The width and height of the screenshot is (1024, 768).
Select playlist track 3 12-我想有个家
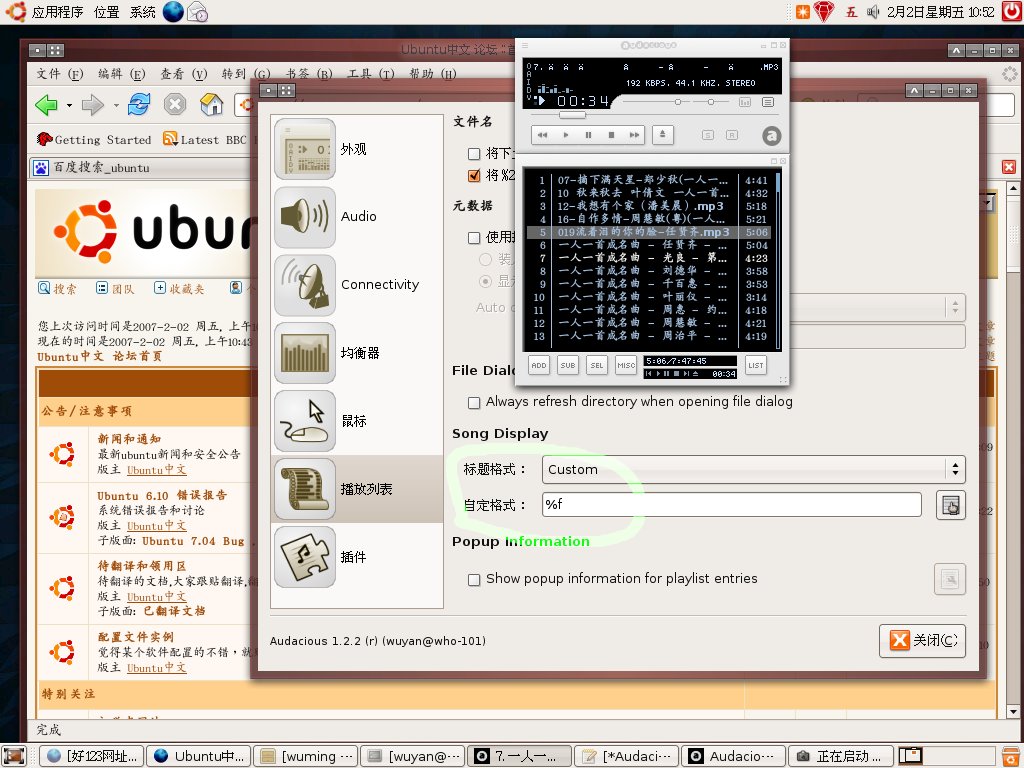[x=650, y=206]
